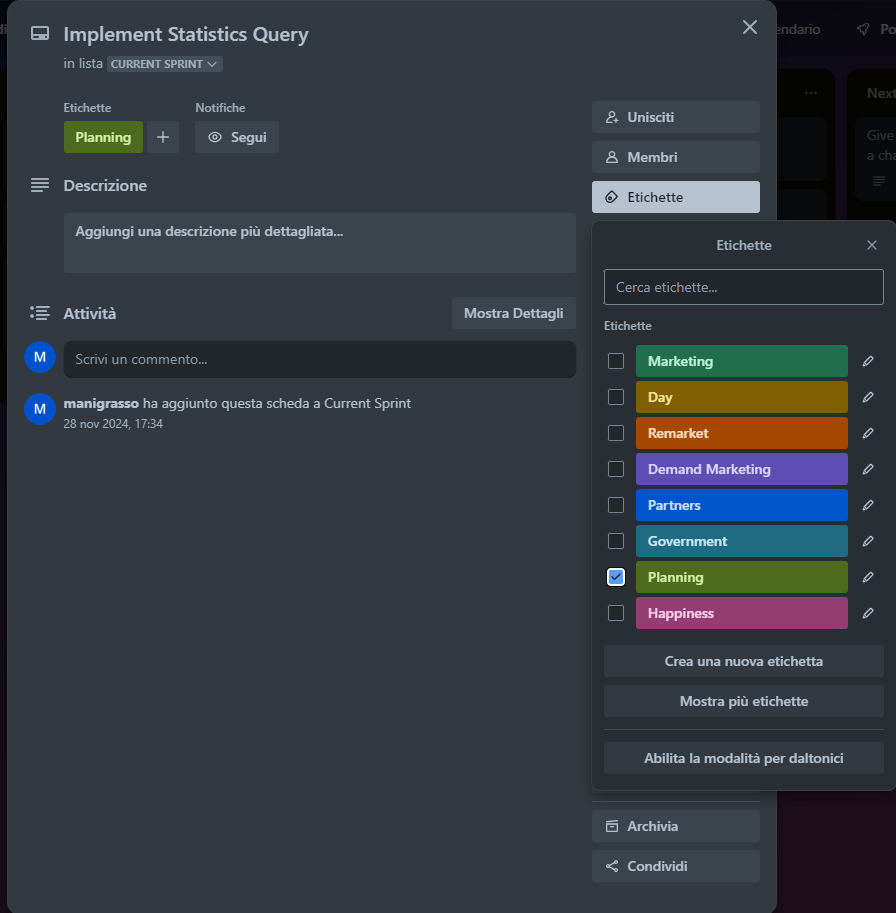Enable the Remarket label checkbox
Viewport: 896px width, 913px height.
click(x=616, y=433)
